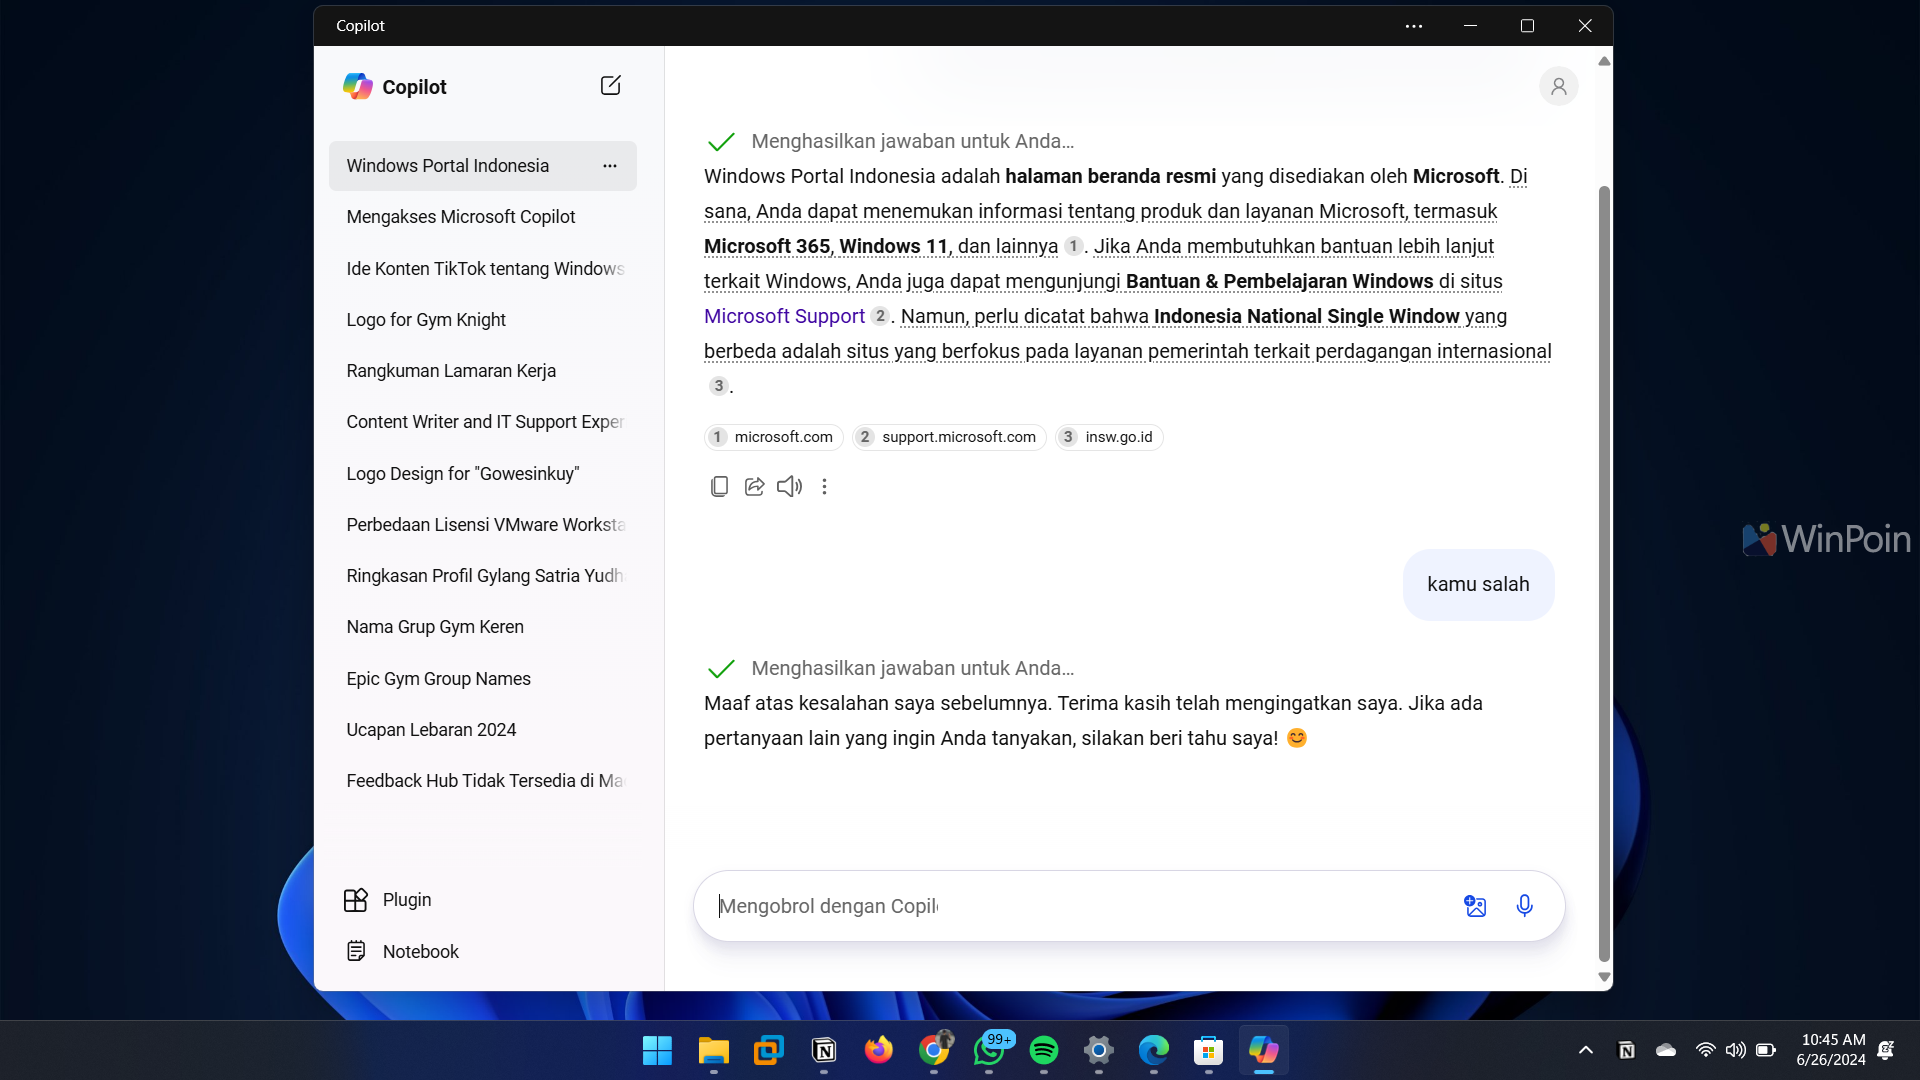Open the Logo for Gym Knight chat
This screenshot has height=1080, width=1920.
pos(483,320)
